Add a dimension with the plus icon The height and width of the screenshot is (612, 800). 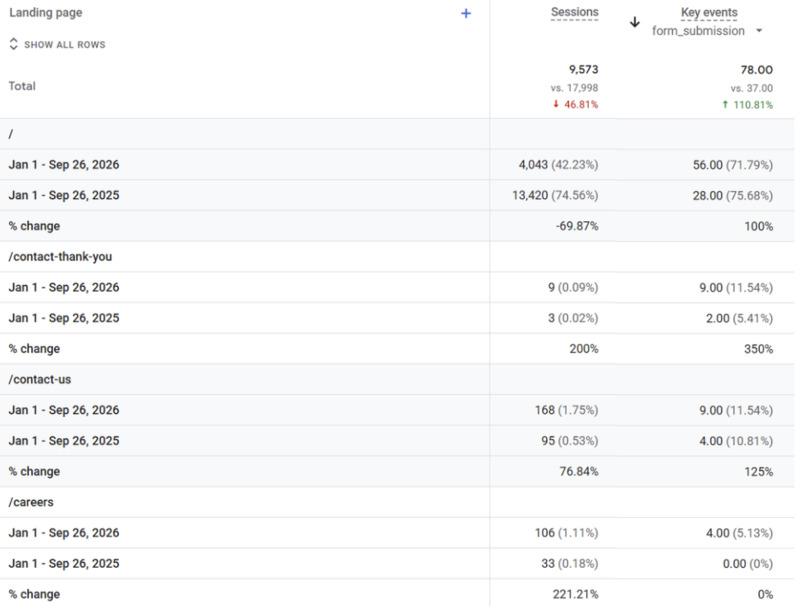point(466,13)
